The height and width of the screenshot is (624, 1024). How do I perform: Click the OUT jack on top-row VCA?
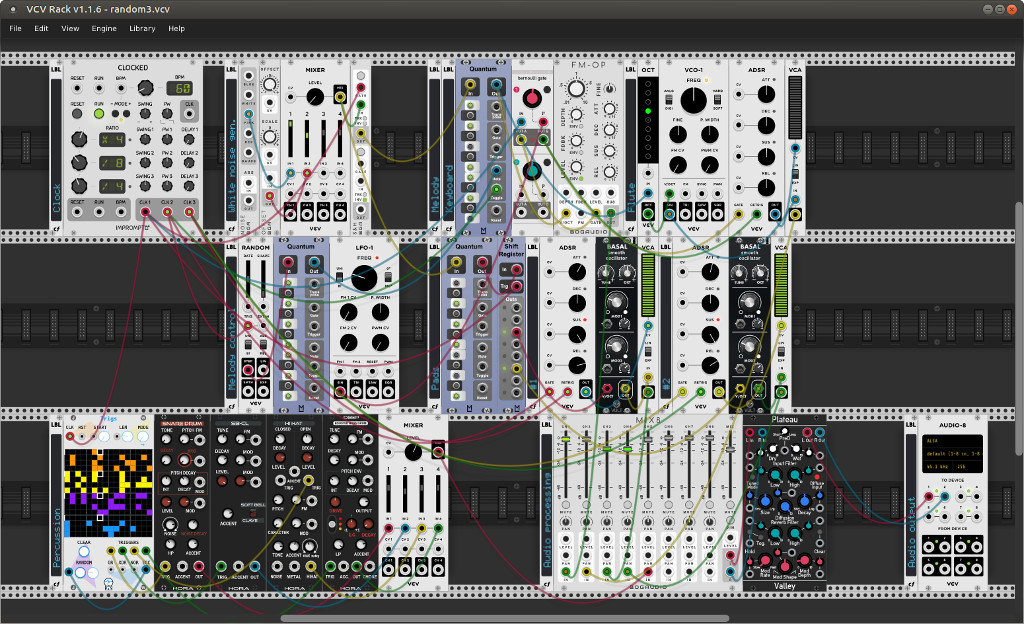795,213
